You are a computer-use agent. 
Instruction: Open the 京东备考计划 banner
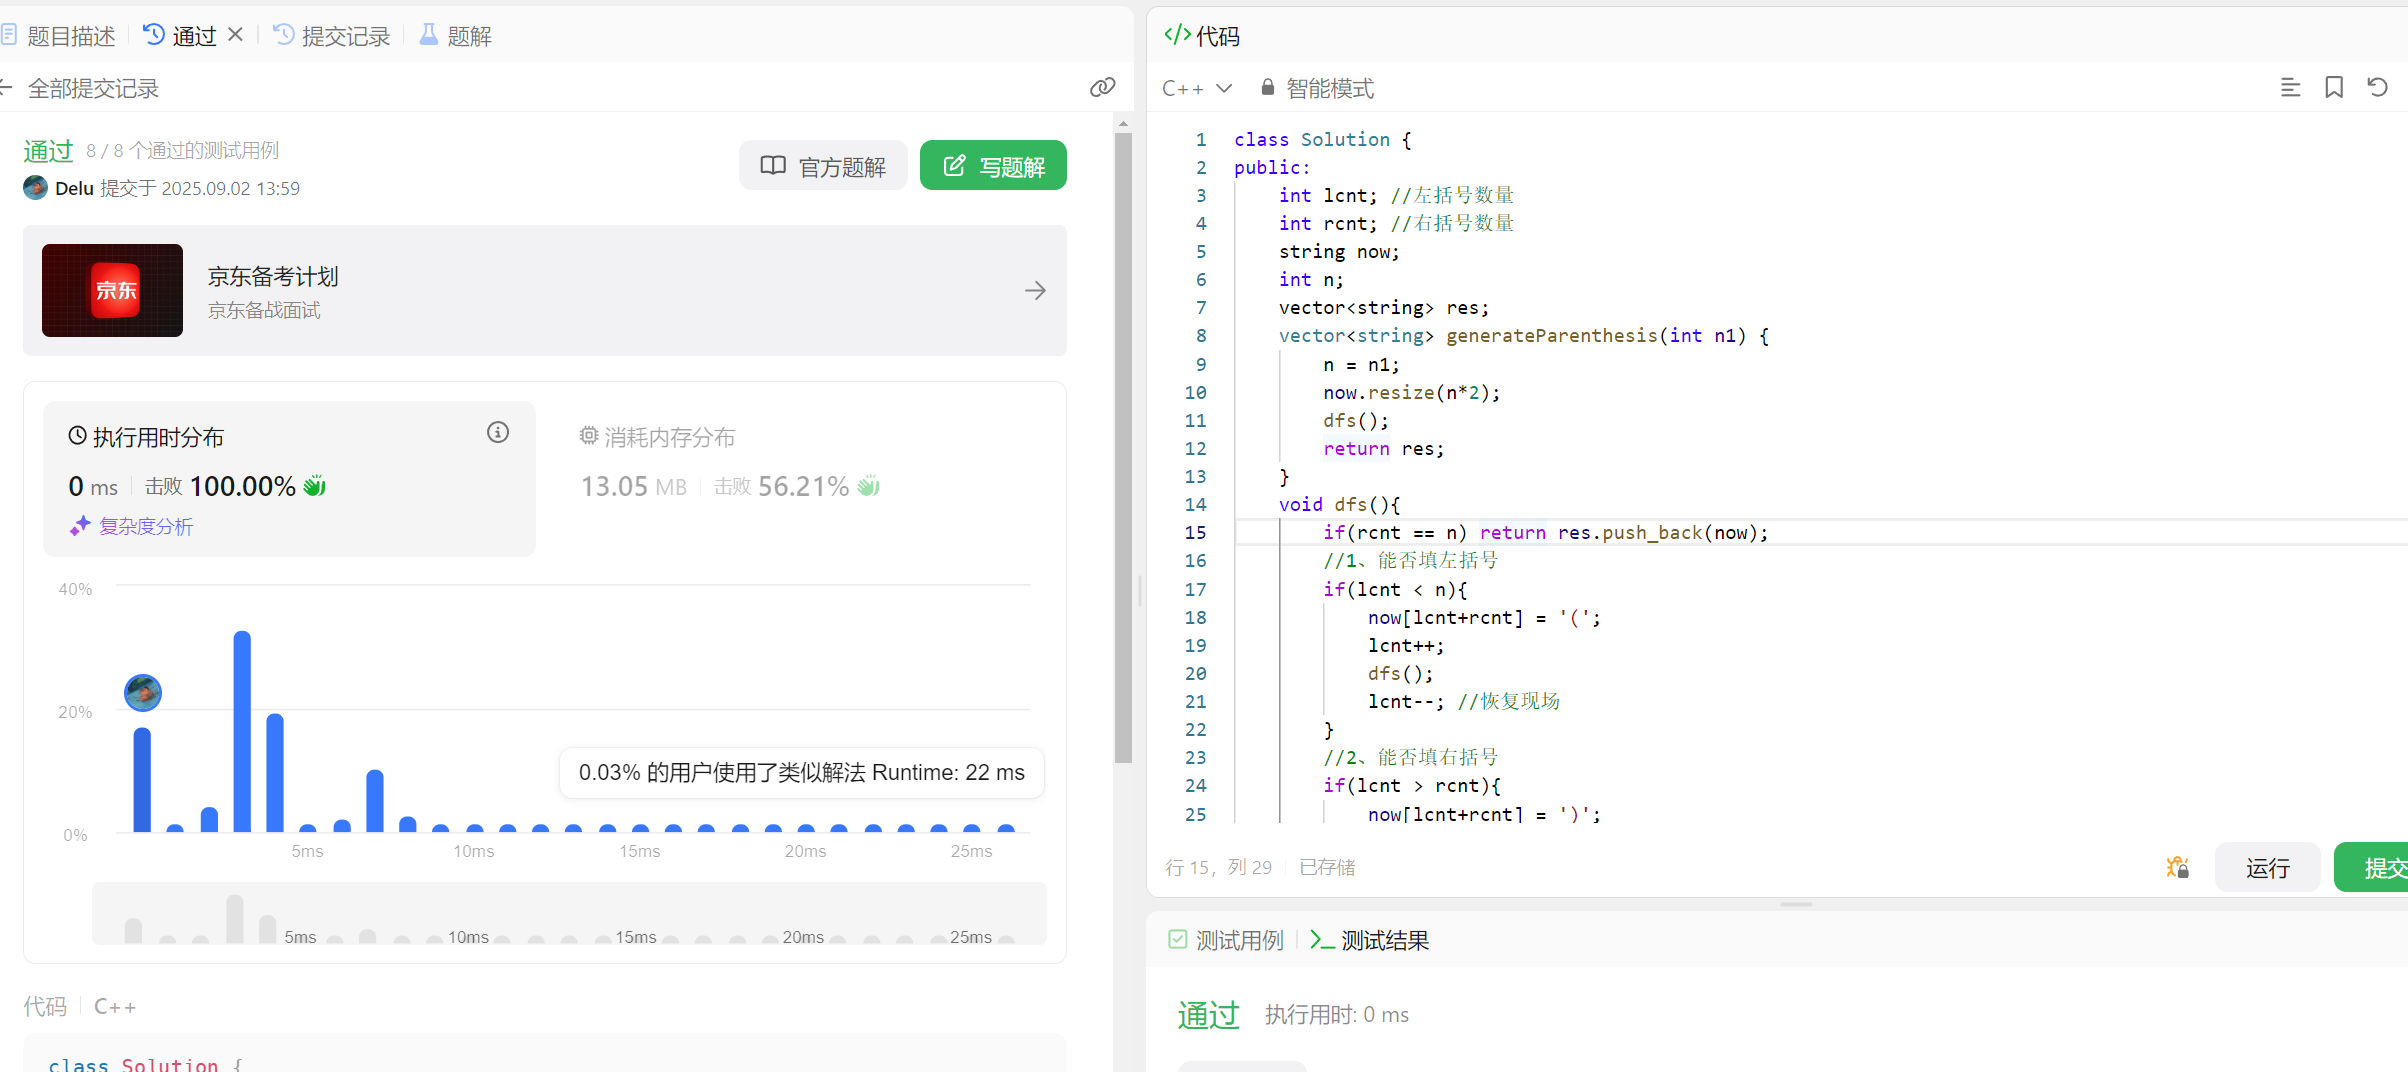coord(545,290)
